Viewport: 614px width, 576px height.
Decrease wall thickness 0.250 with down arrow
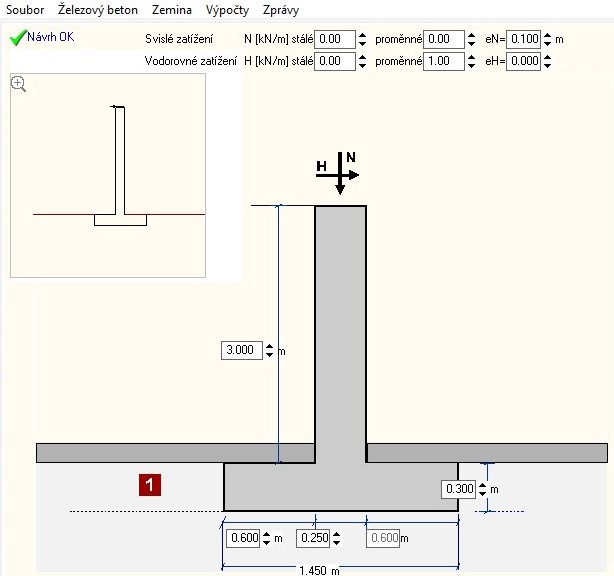click(336, 542)
